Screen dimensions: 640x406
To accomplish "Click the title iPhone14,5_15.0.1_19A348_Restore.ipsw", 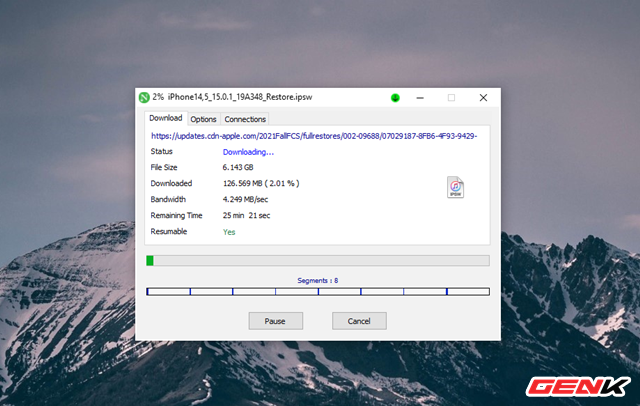I will pos(240,97).
